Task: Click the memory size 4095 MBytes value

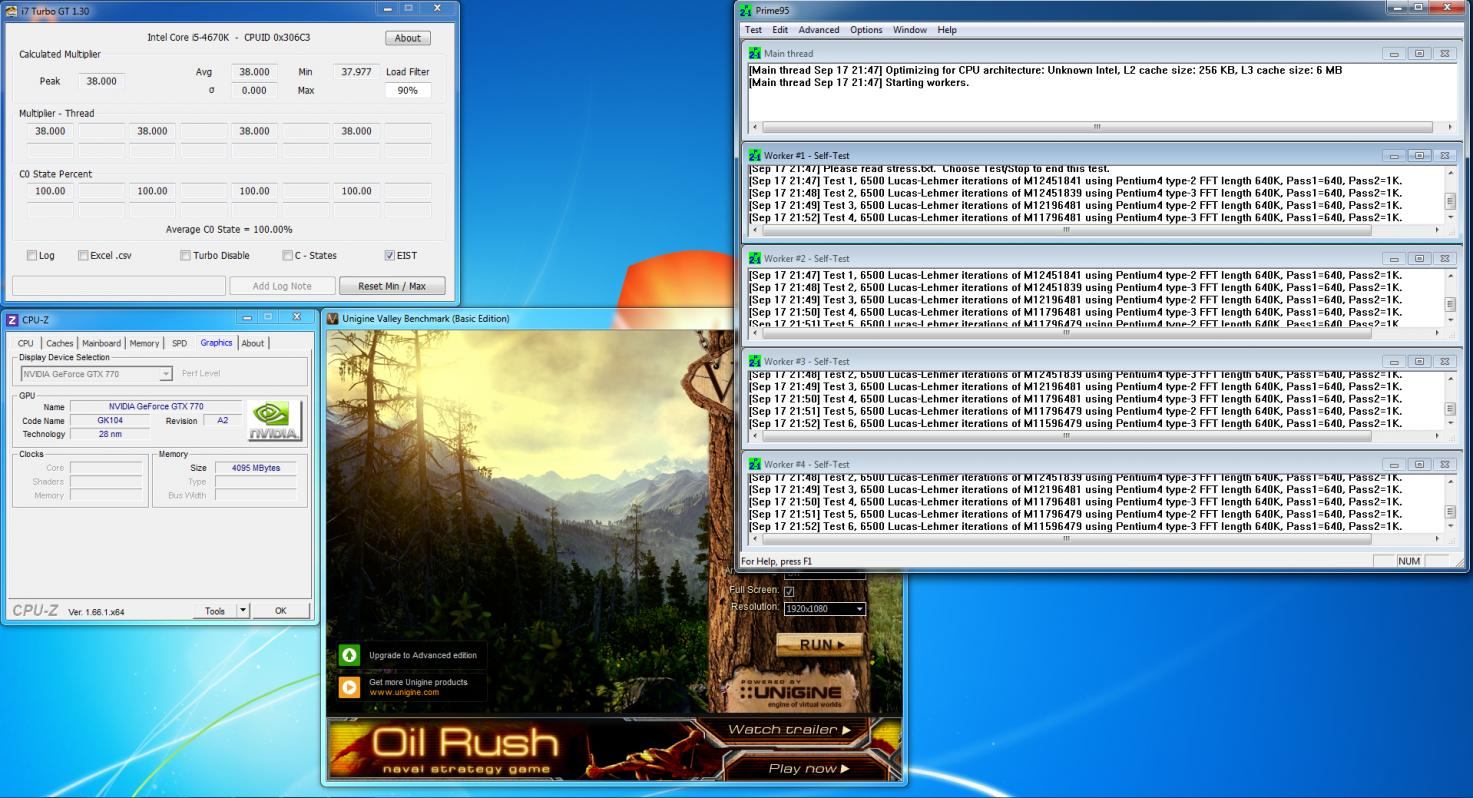Action: 256,467
